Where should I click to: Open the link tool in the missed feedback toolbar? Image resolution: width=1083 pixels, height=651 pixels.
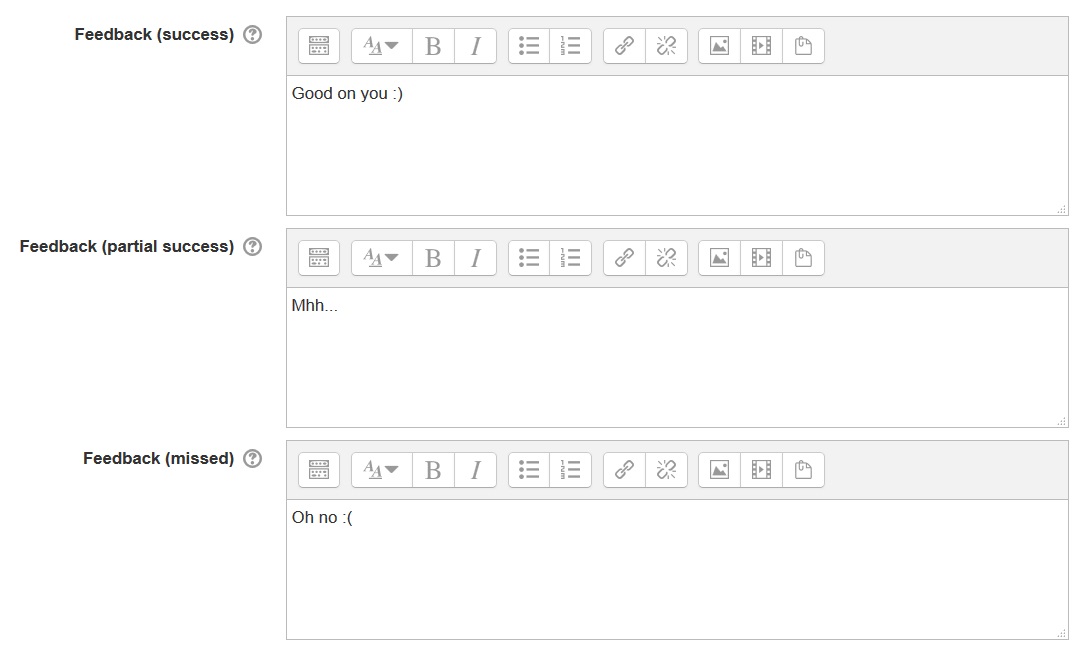[623, 469]
